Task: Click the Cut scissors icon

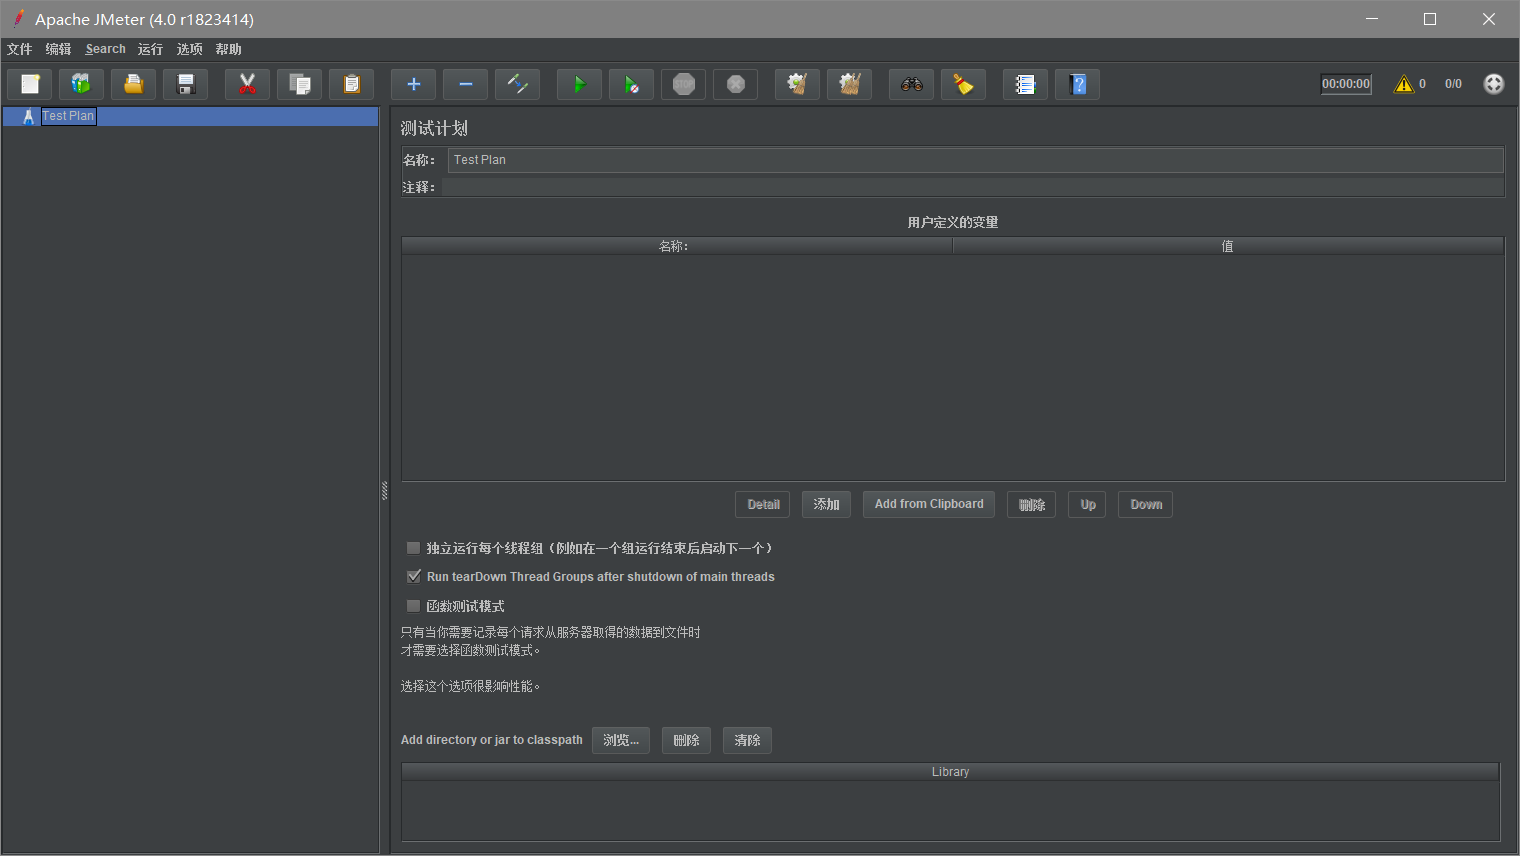Action: tap(247, 85)
